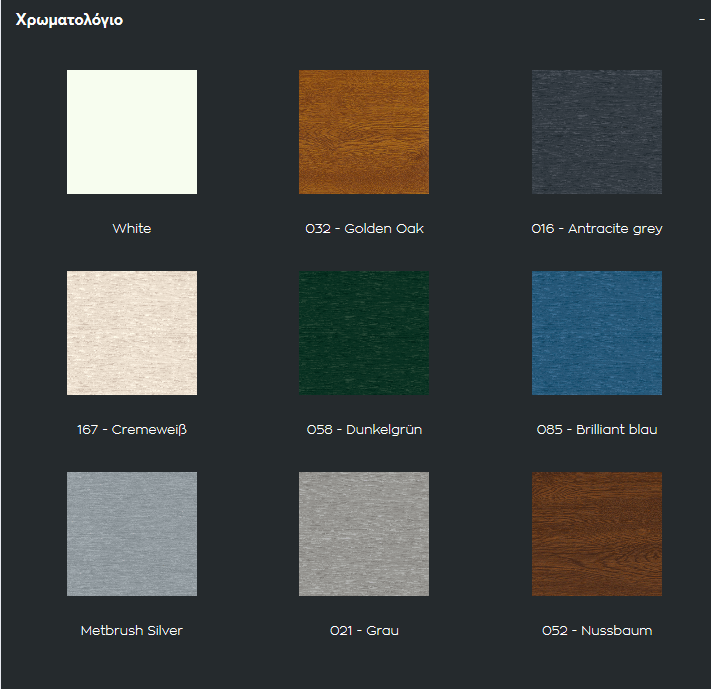Select the Metbrush Silver swatch

[x=132, y=534]
